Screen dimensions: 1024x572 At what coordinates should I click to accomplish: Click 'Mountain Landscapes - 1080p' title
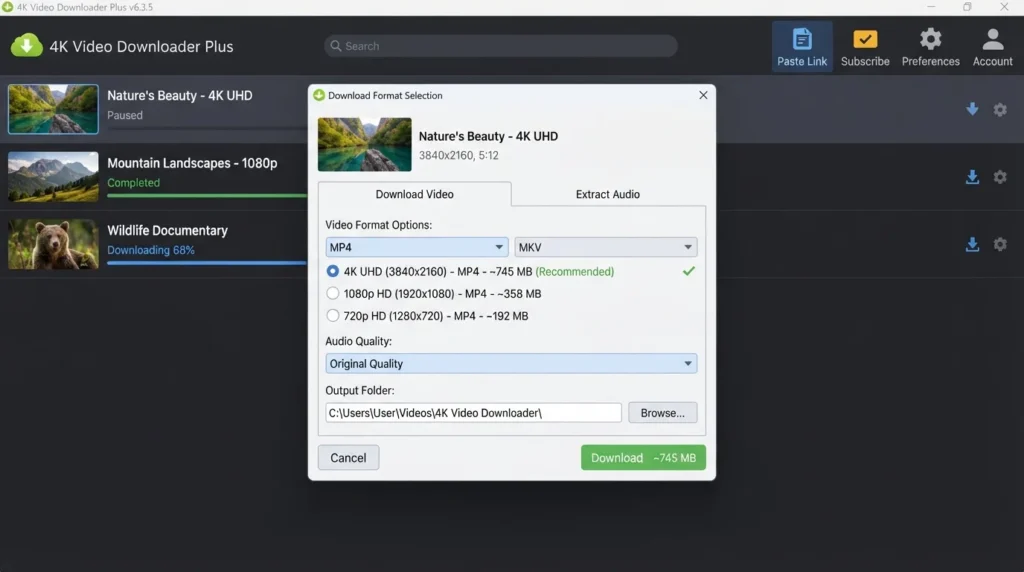click(192, 163)
